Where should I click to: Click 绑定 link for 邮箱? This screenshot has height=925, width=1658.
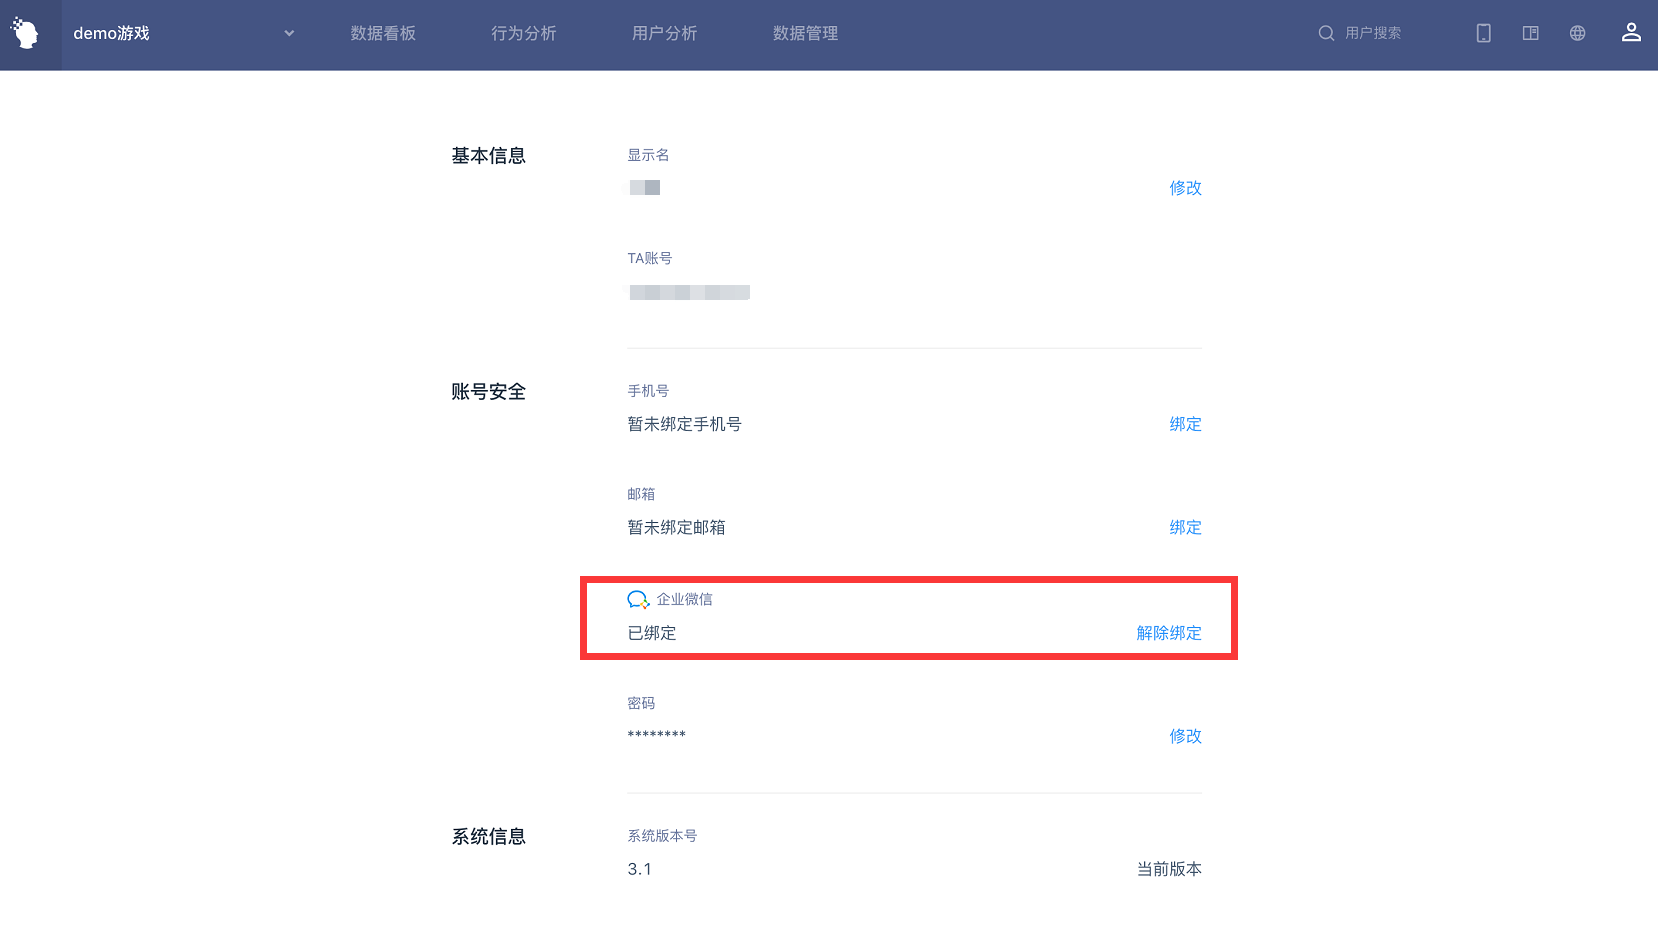1185,527
